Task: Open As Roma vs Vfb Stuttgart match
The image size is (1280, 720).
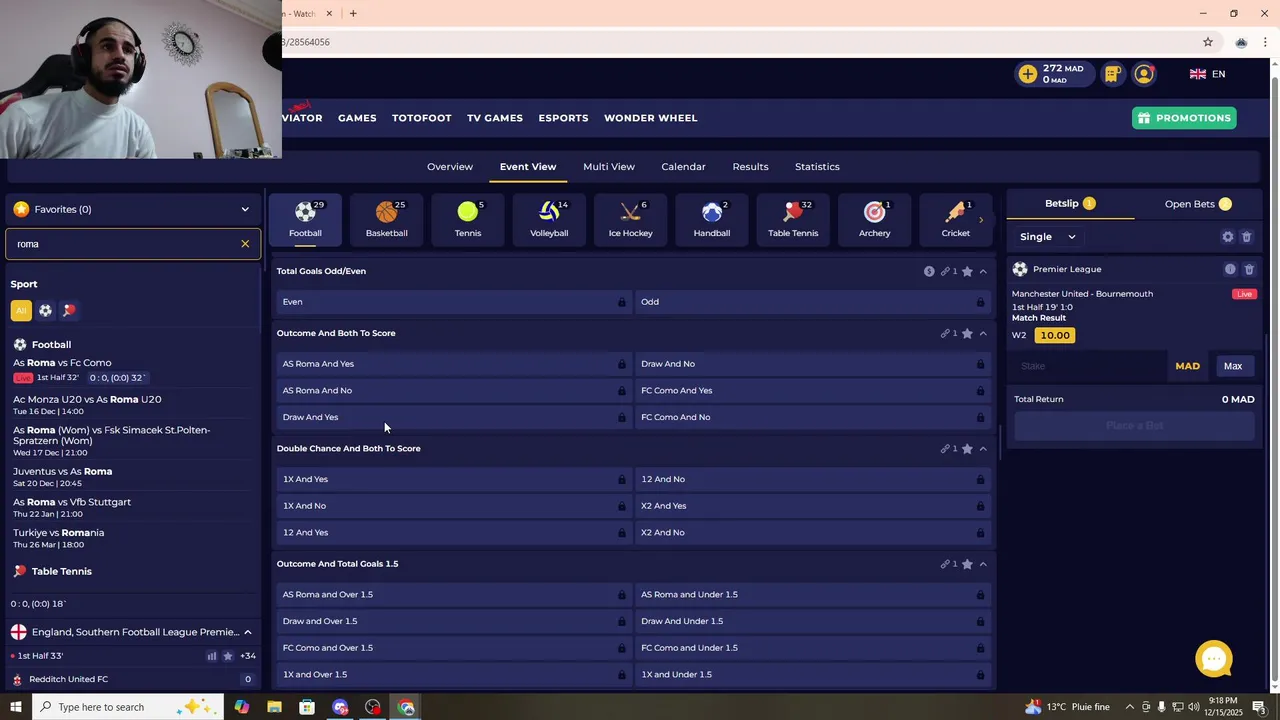Action: [x=132, y=507]
